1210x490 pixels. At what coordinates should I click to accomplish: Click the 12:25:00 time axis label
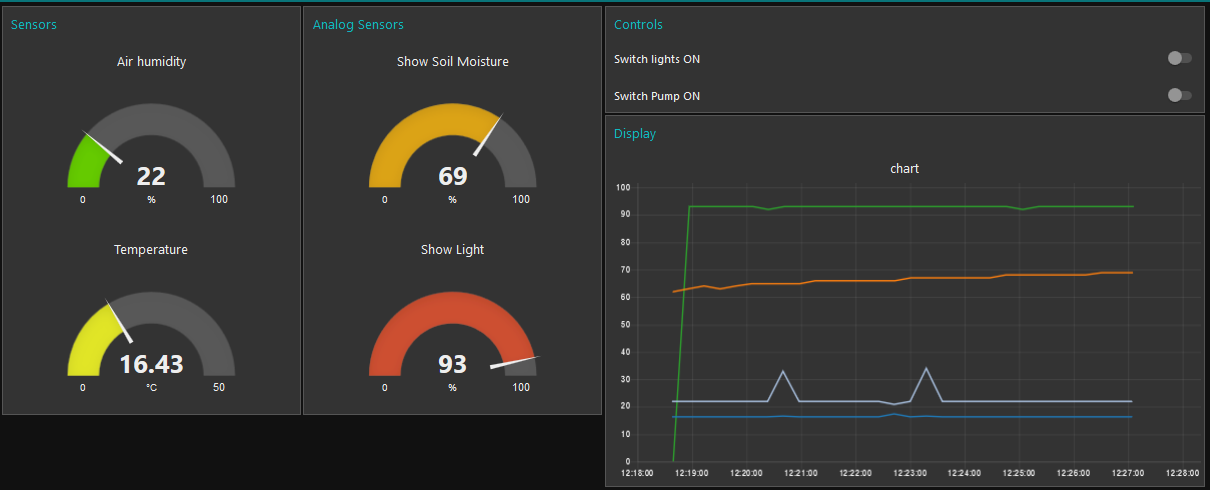coord(1019,473)
